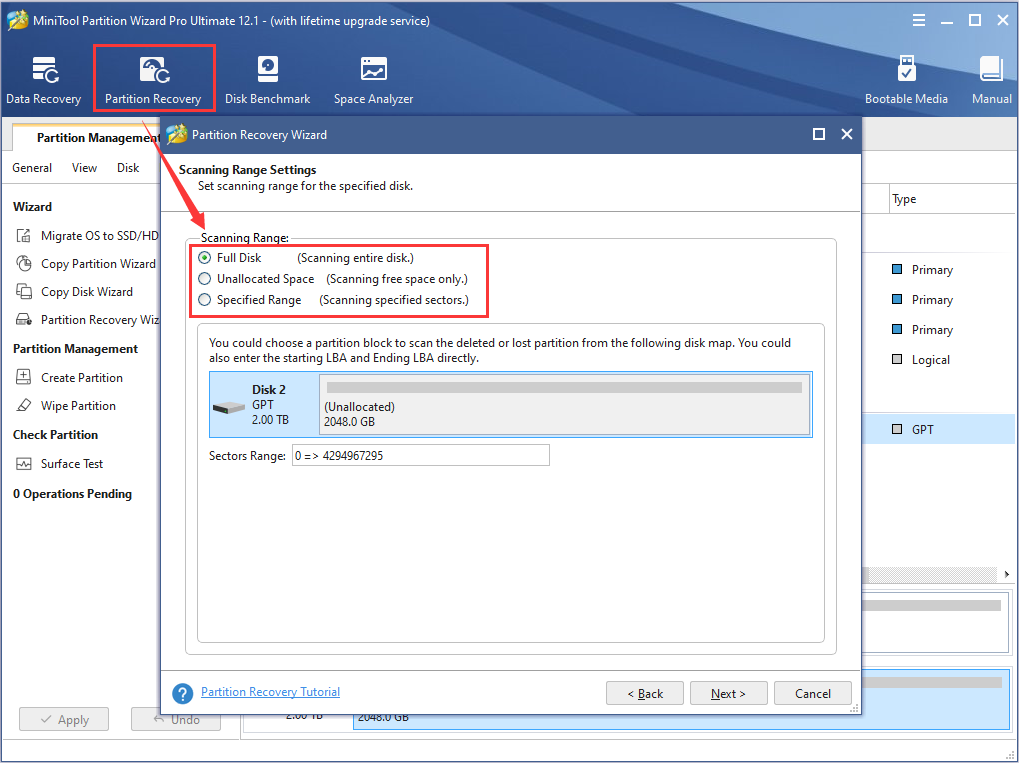Open the General menu
Screen dimensions: 1019x763
[32, 168]
